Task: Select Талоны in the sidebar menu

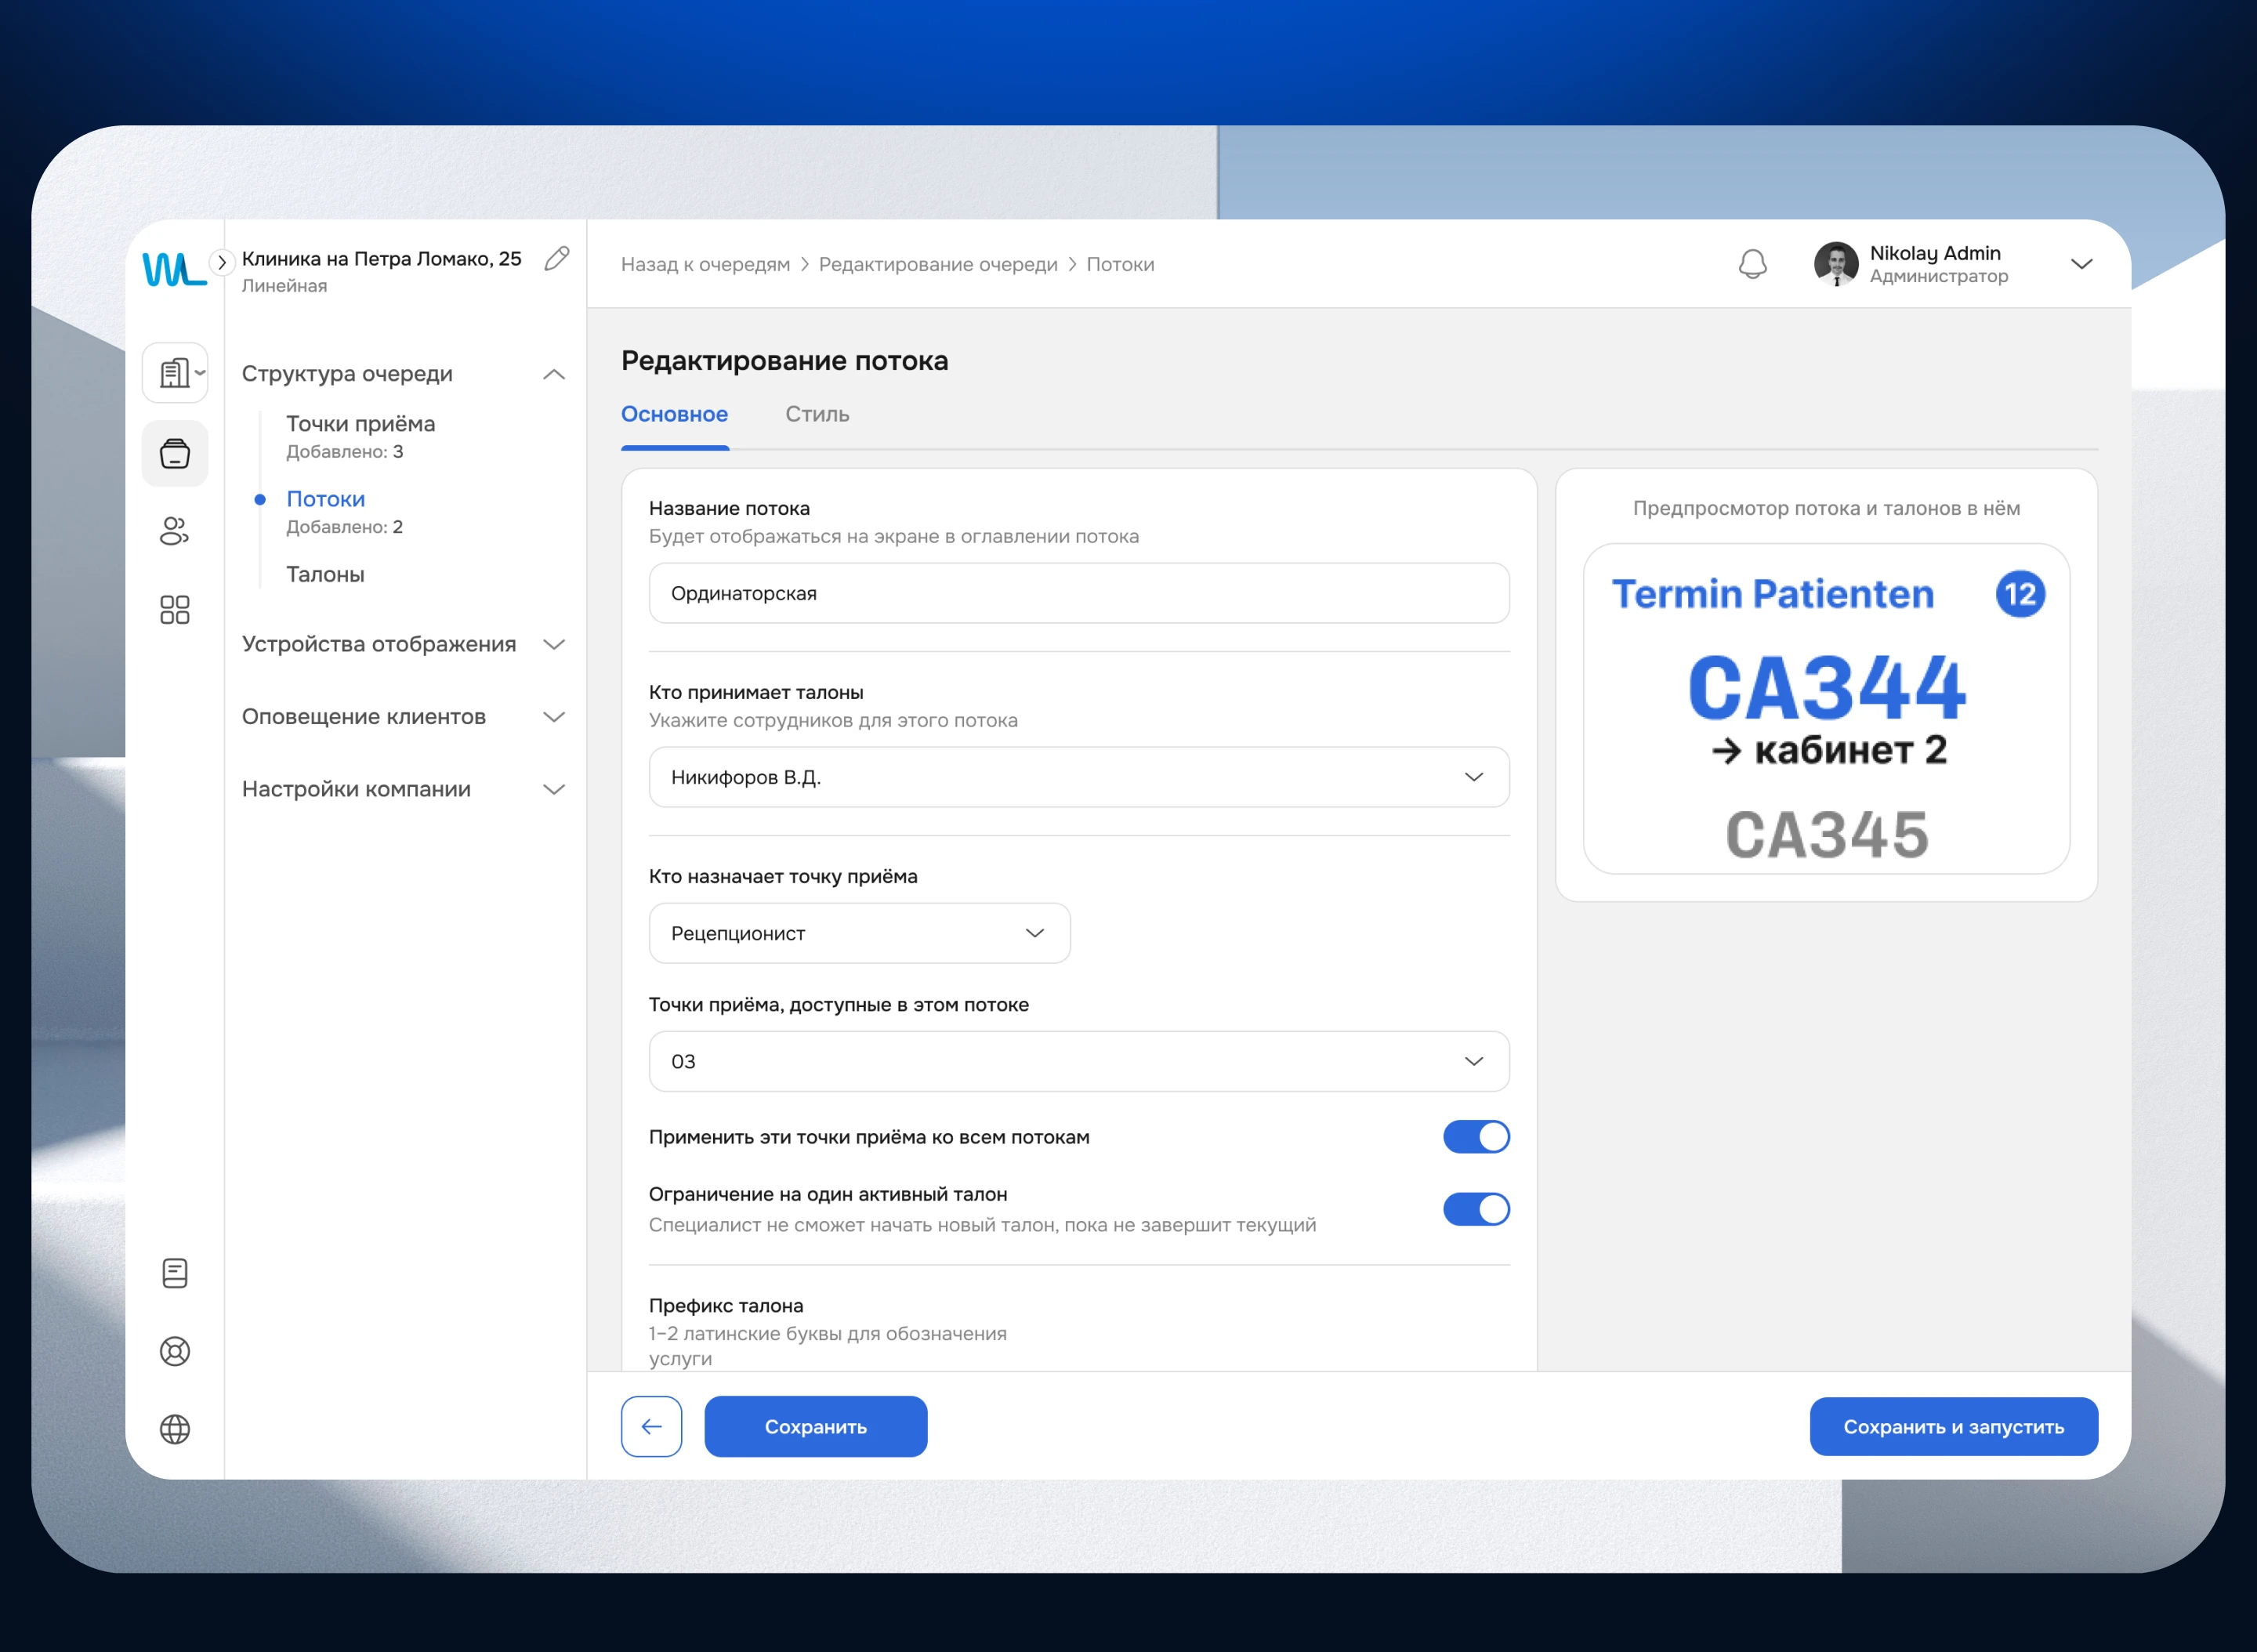Action: tap(325, 574)
